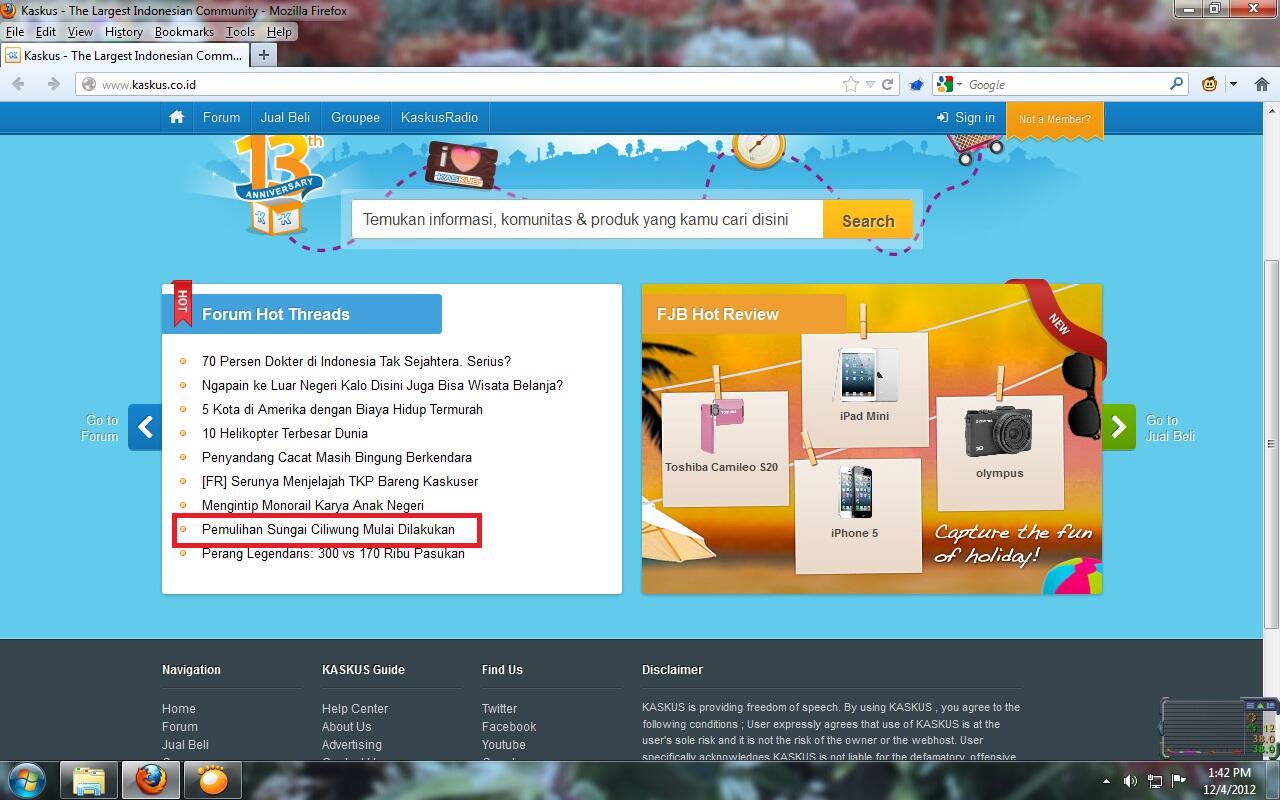Open a new tab with plus button
This screenshot has width=1280, height=800.
pos(264,56)
